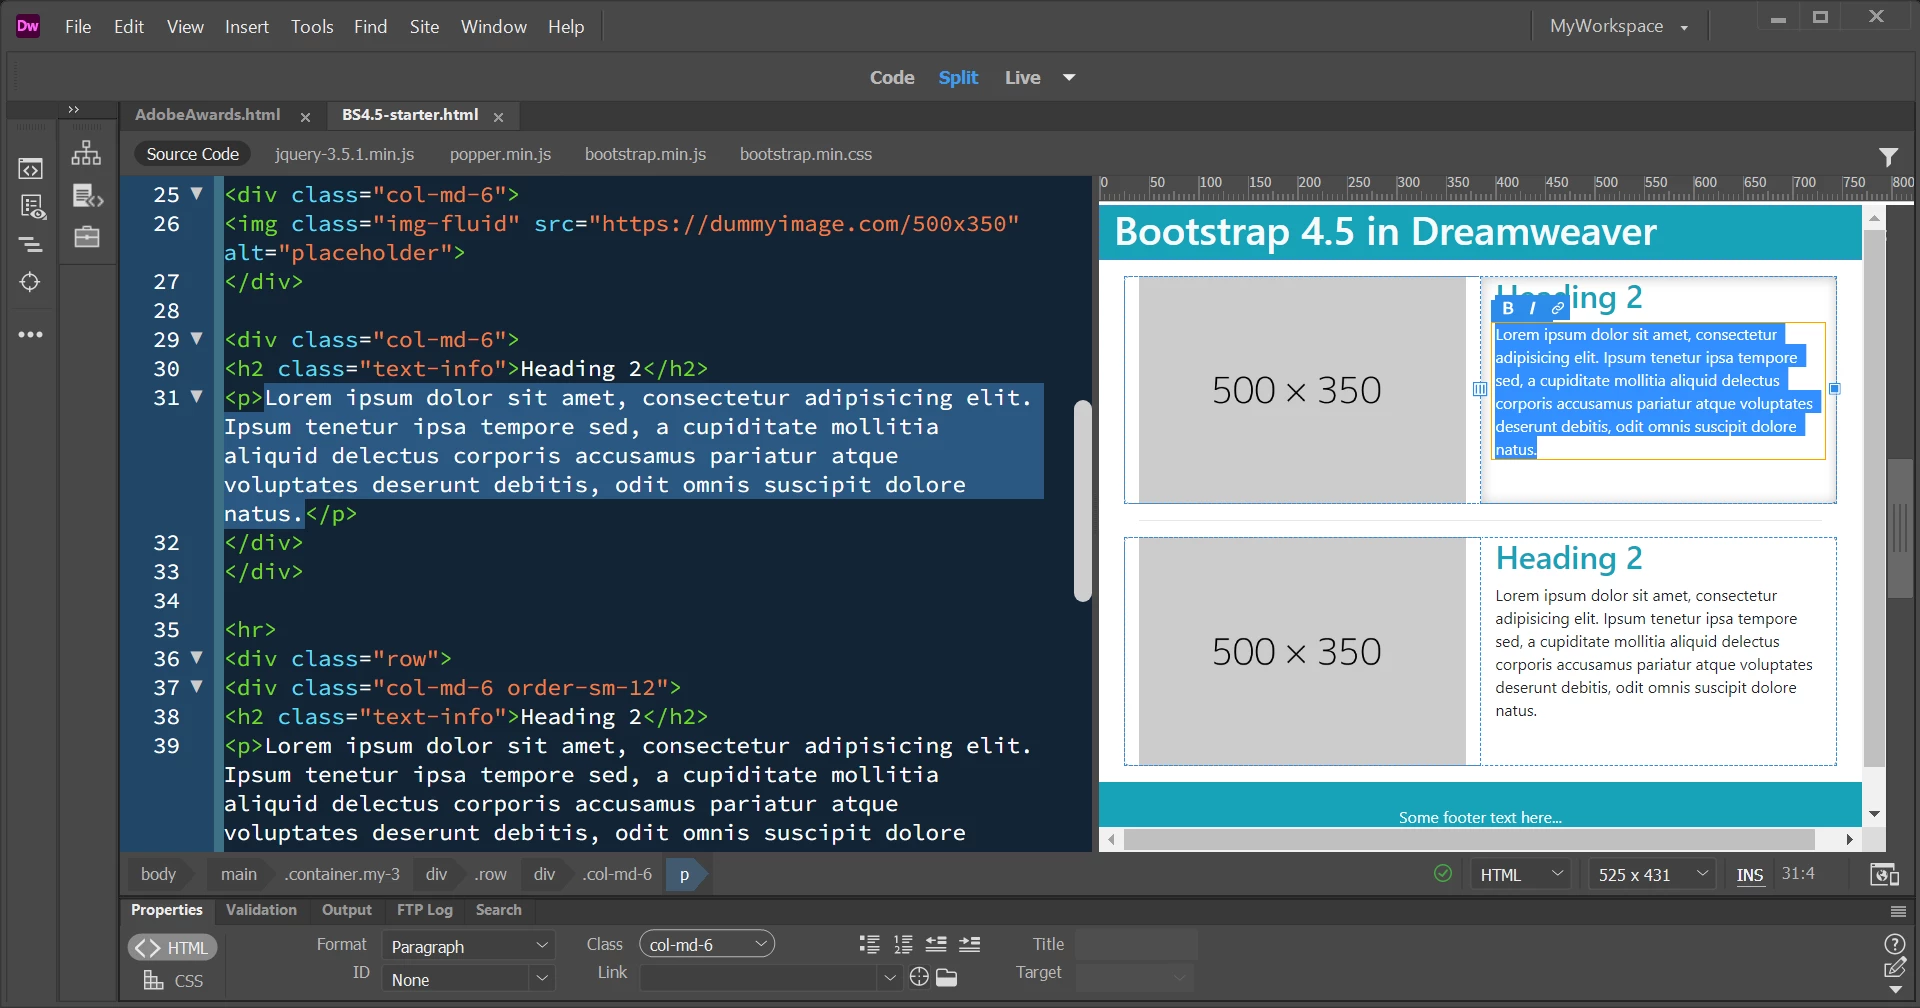Viewport: 1920px width, 1008px height.
Task: Select the .row tag in tag selector
Action: coord(489,874)
